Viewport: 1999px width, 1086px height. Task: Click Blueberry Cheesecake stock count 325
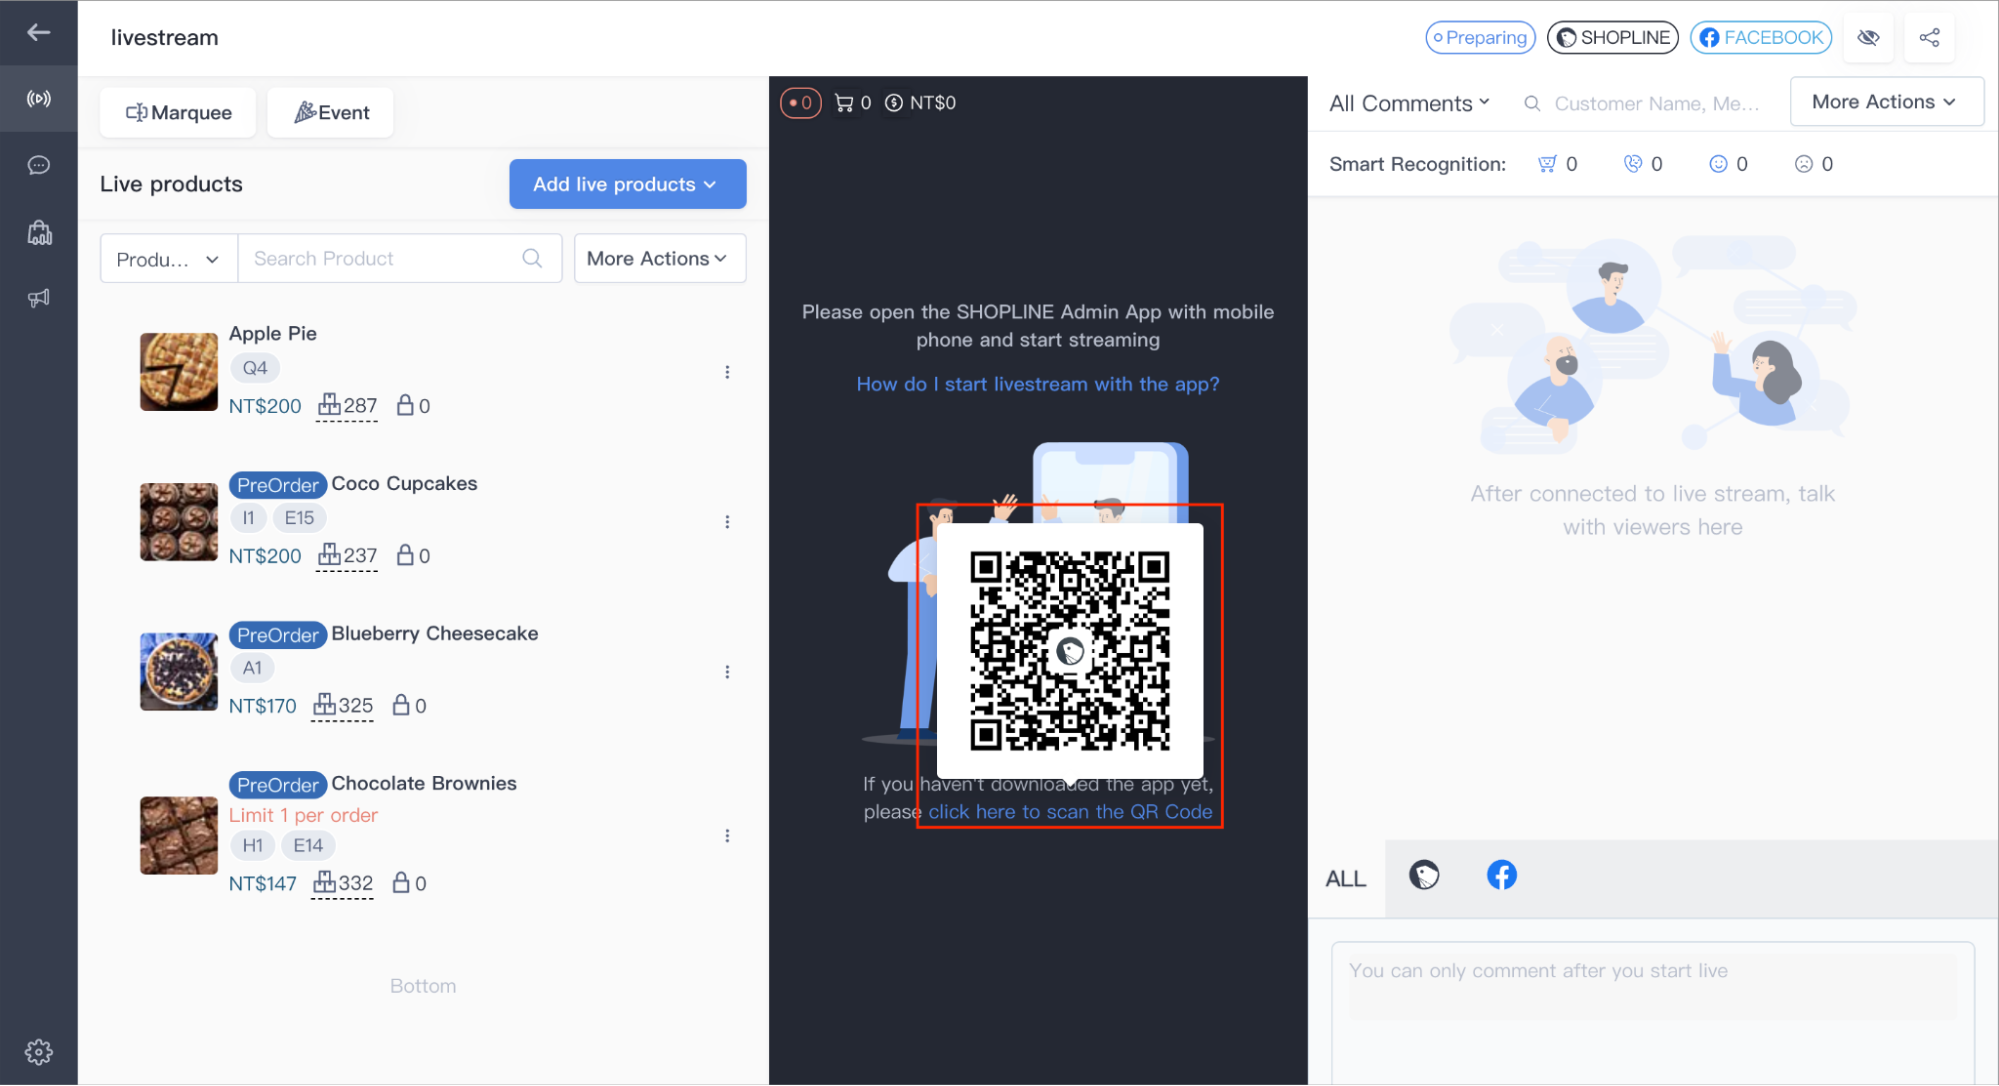coord(342,706)
